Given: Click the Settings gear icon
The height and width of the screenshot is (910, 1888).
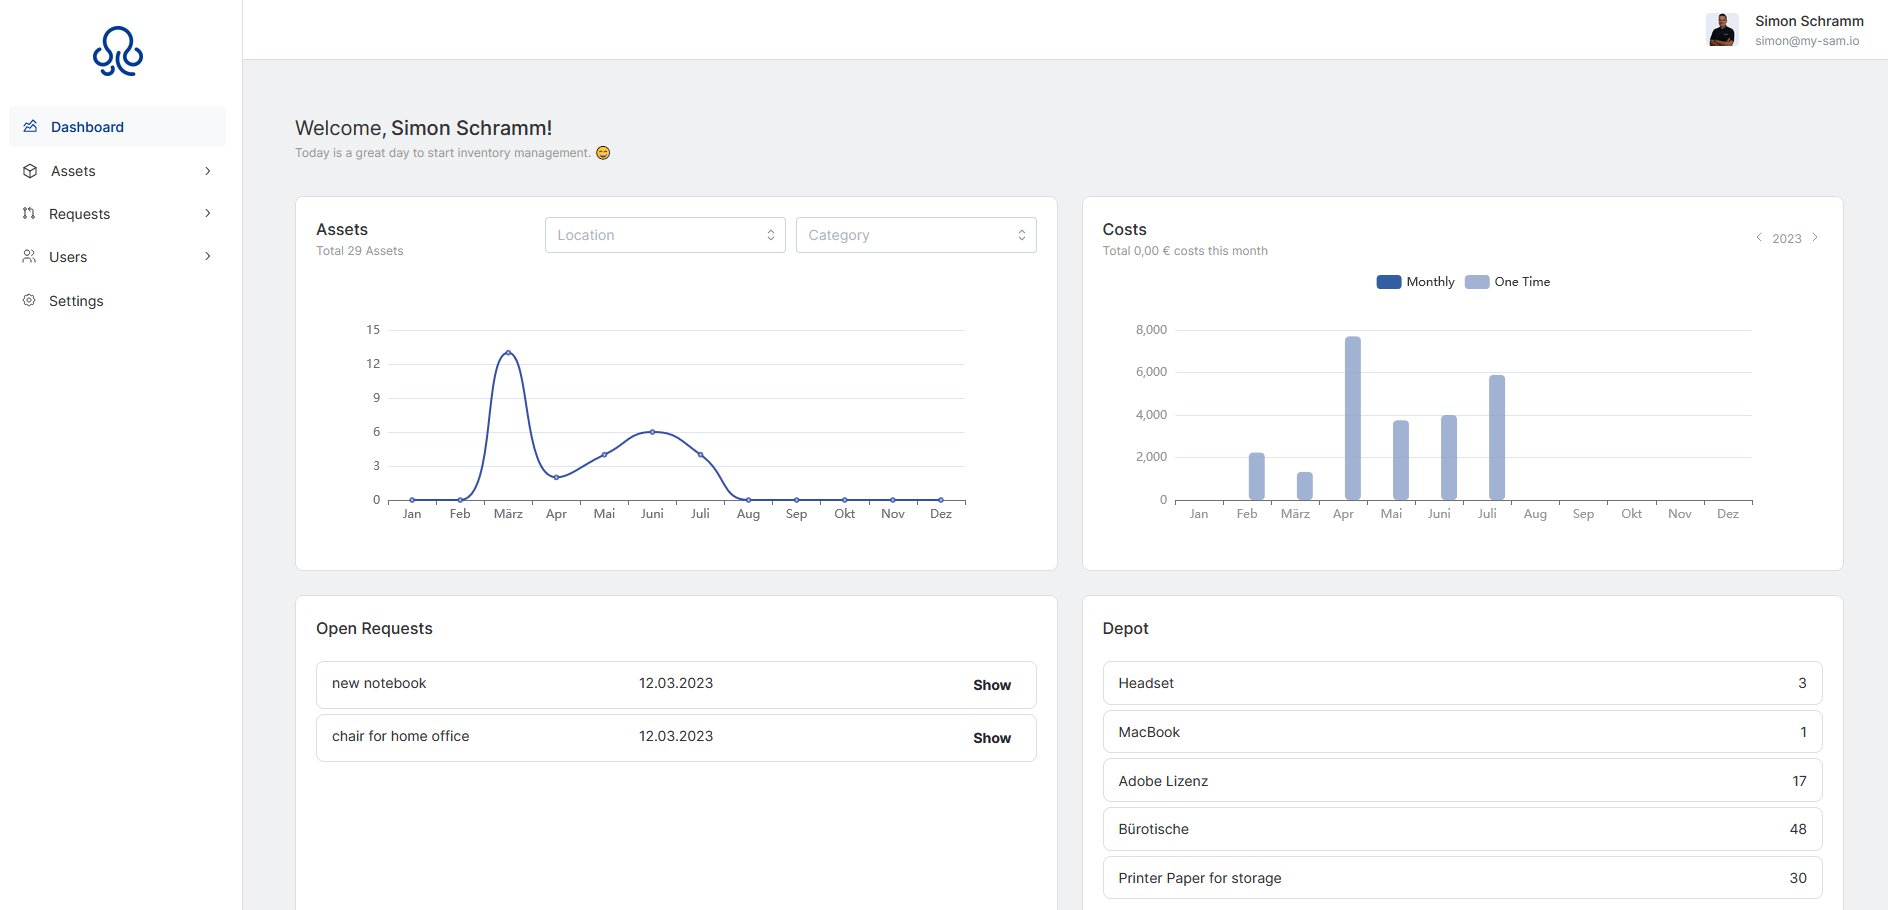Looking at the screenshot, I should [x=29, y=300].
